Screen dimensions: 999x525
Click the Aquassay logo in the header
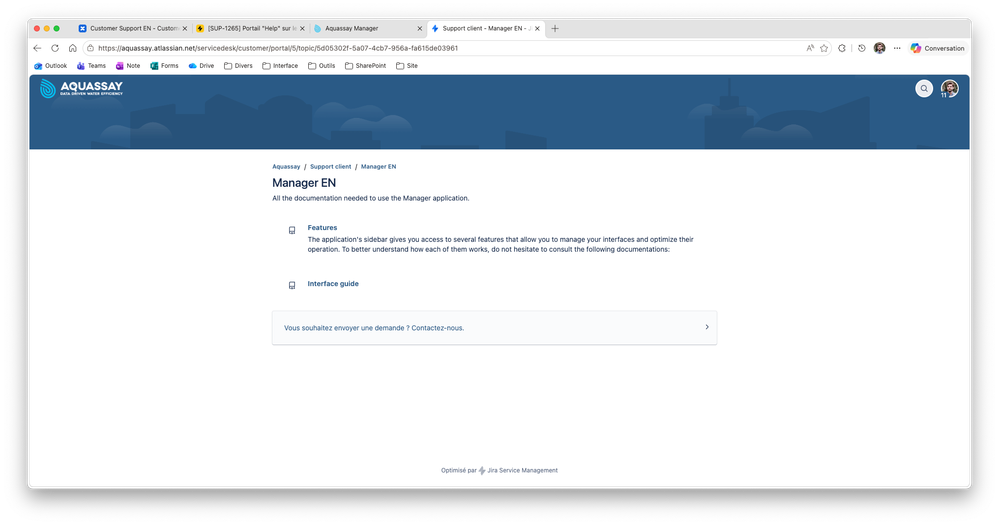pyautogui.click(x=82, y=88)
